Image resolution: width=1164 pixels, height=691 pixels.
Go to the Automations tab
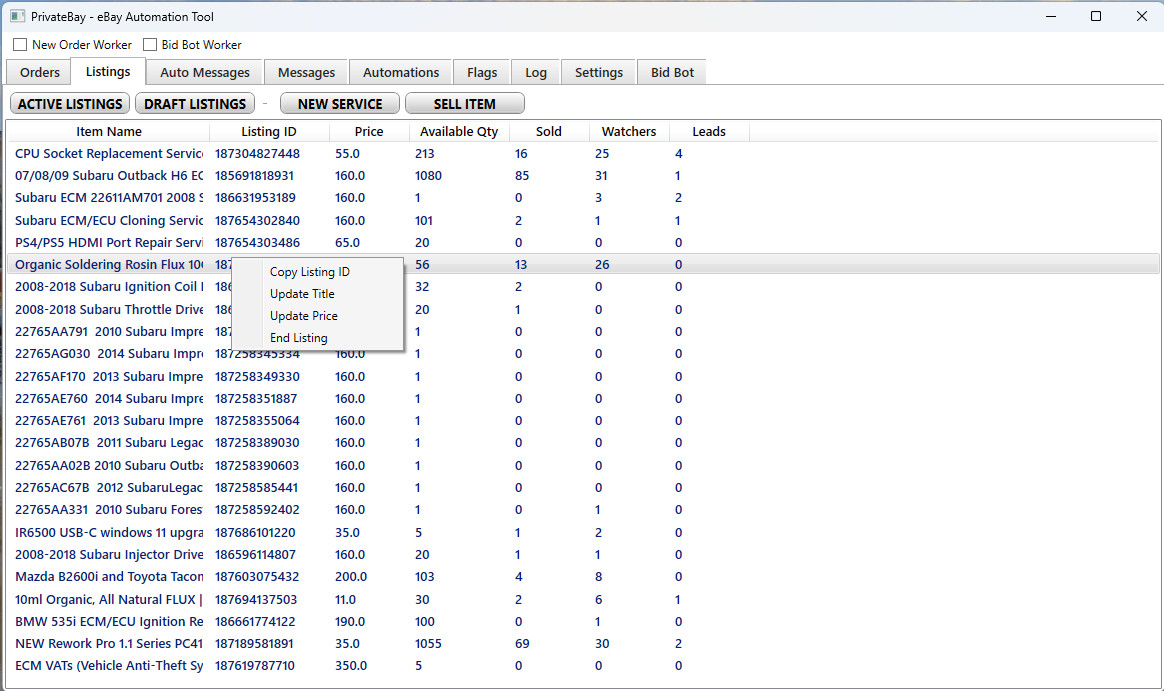401,72
